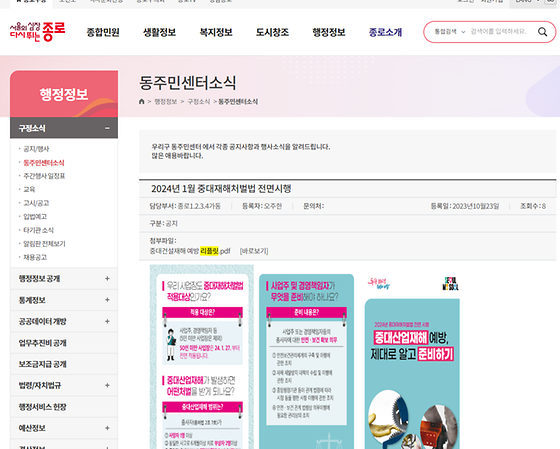This screenshot has width=560, height=449.
Task: Click the post title 2024년 1월 중대재해처벌법 전면시행
Action: pyautogui.click(x=221, y=189)
